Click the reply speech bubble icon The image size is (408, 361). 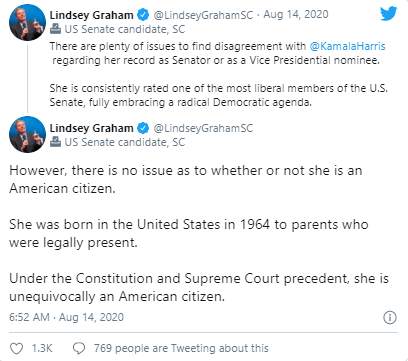pyautogui.click(x=79, y=349)
